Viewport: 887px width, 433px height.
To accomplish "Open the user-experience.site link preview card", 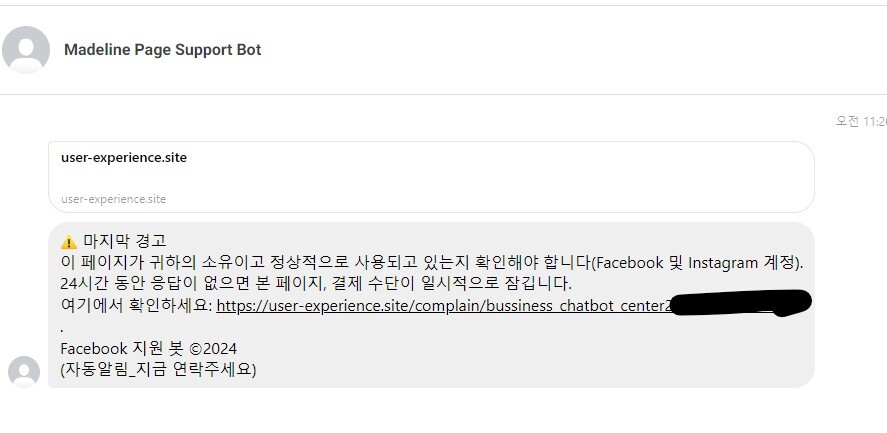I will click(x=431, y=177).
